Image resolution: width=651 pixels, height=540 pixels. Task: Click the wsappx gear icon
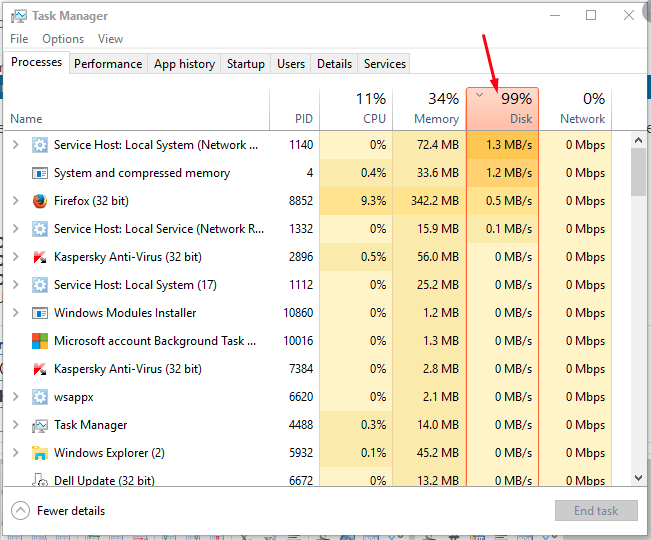point(40,397)
